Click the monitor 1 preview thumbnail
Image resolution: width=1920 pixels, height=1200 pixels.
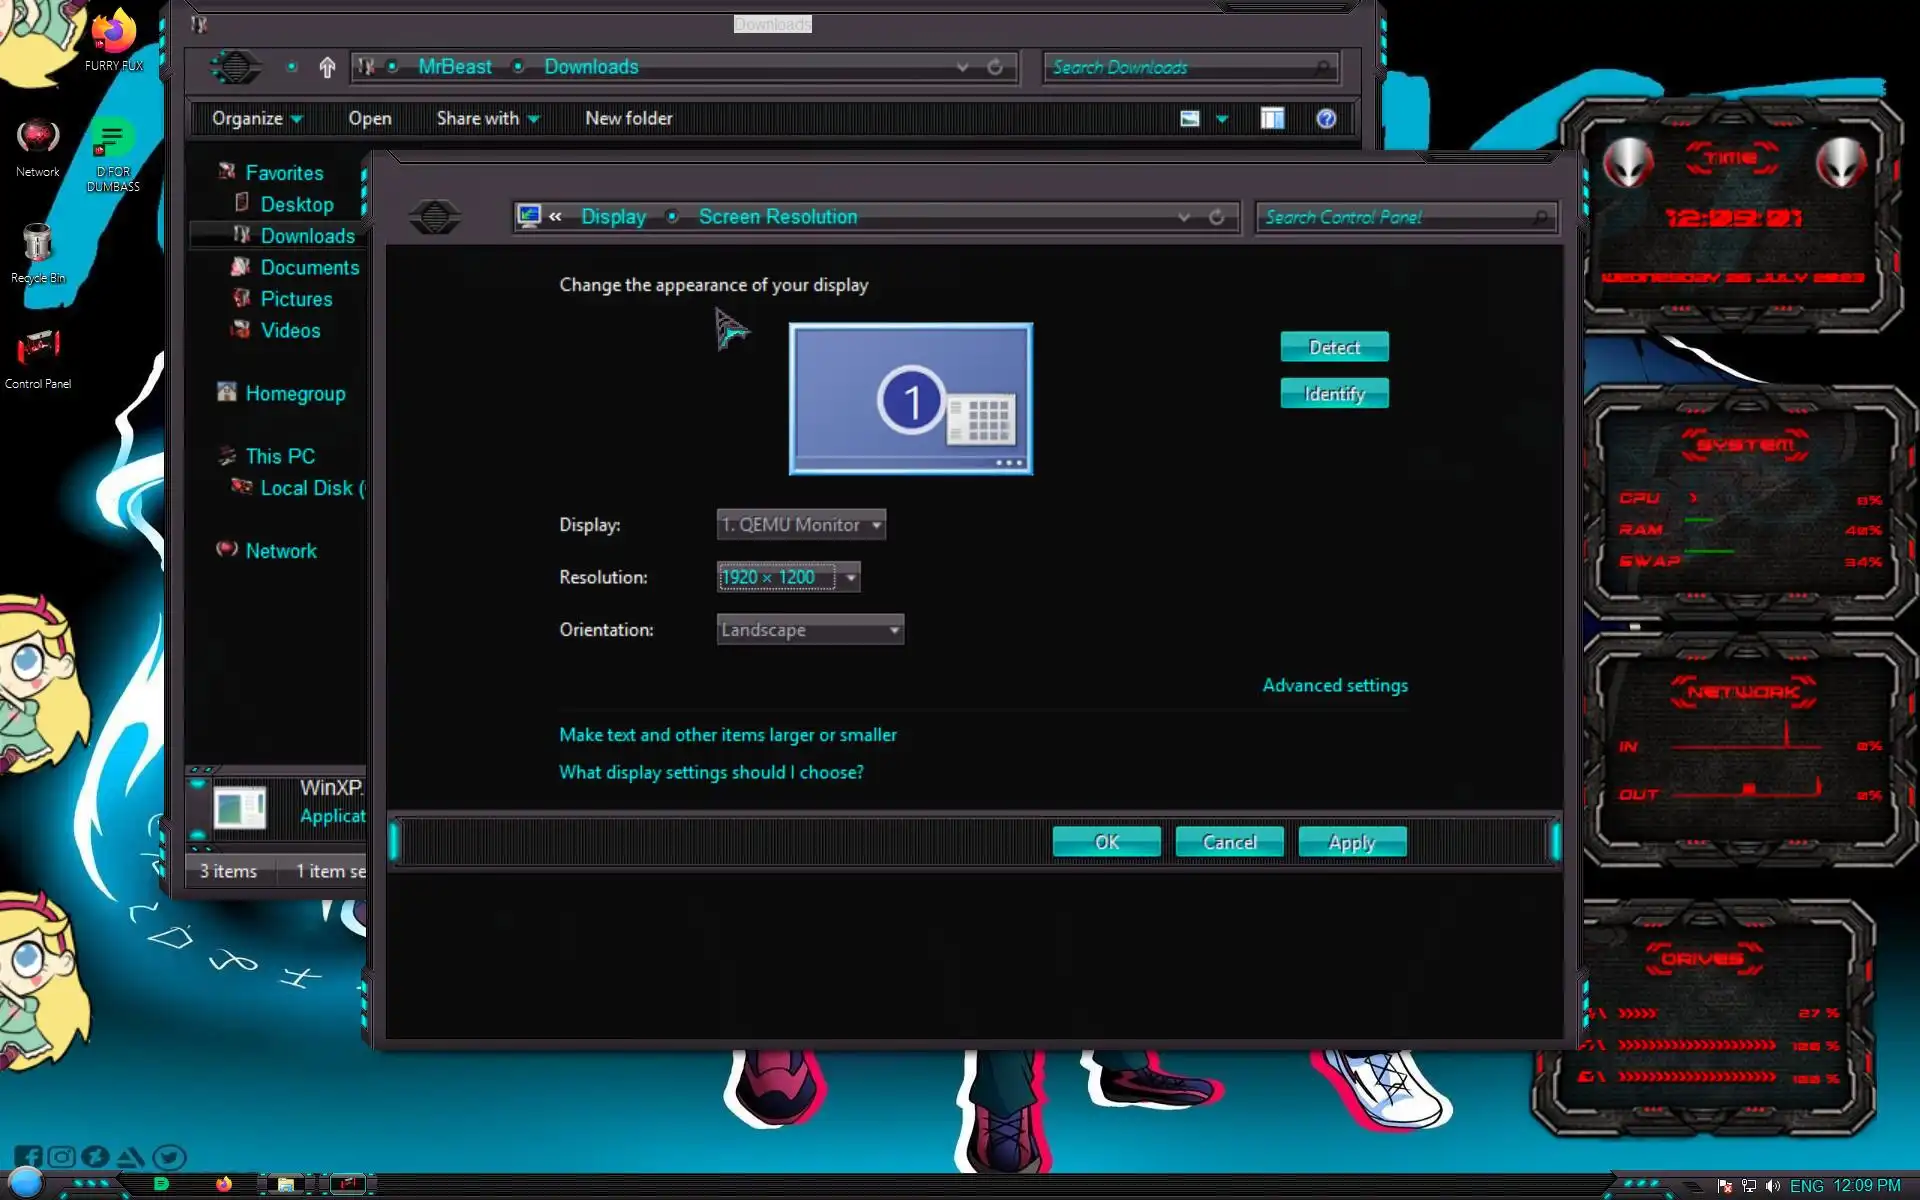[910, 398]
